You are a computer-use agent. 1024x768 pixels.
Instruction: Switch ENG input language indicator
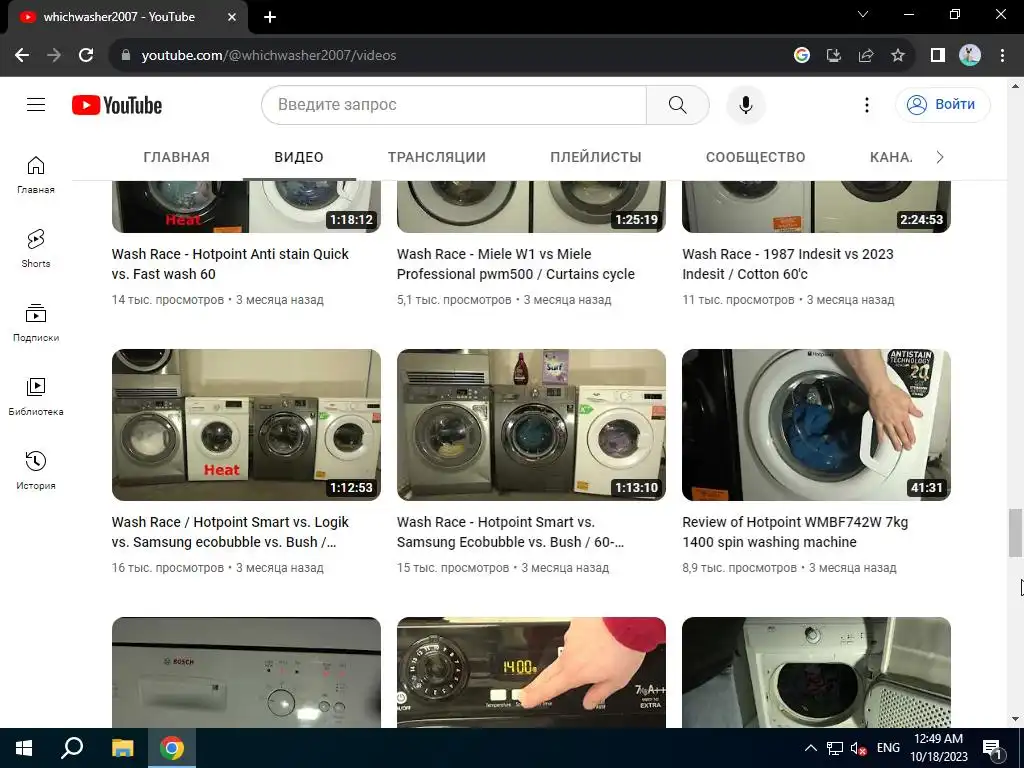[888, 748]
